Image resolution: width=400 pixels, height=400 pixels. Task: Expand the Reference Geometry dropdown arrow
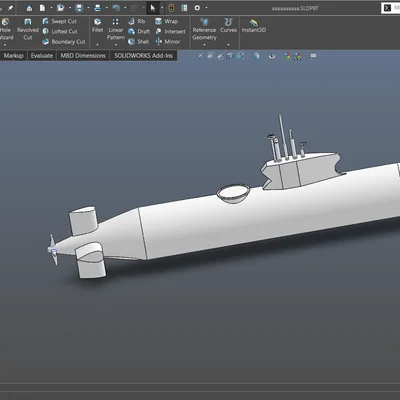(204, 45)
